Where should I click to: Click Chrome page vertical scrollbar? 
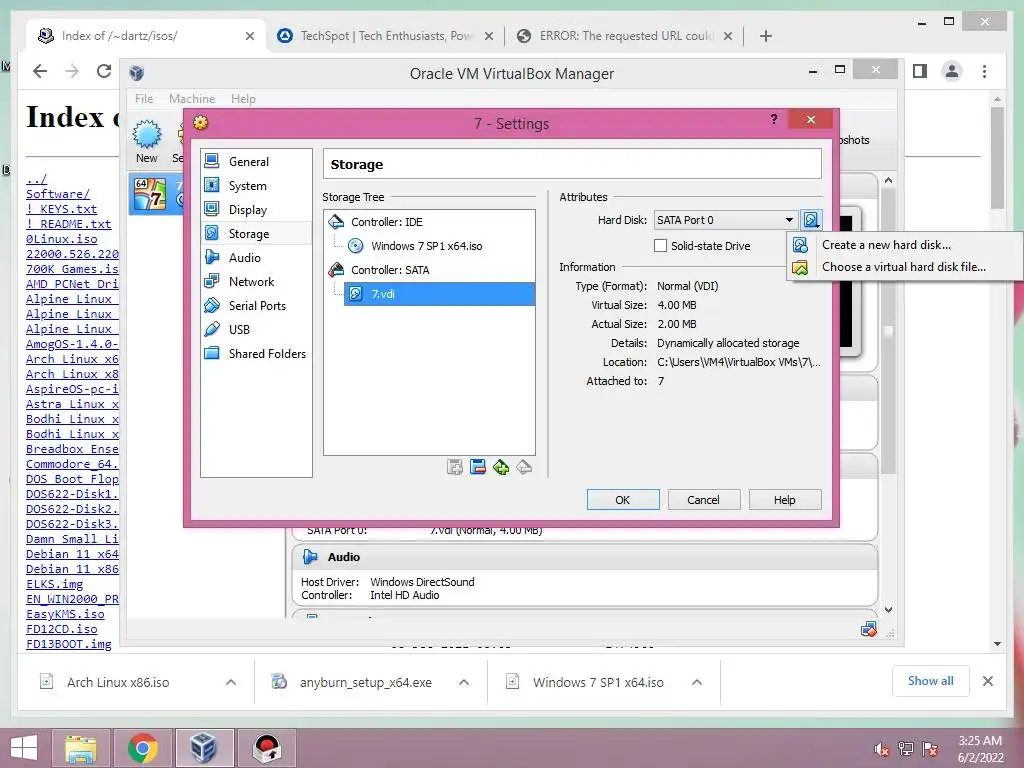point(997,157)
